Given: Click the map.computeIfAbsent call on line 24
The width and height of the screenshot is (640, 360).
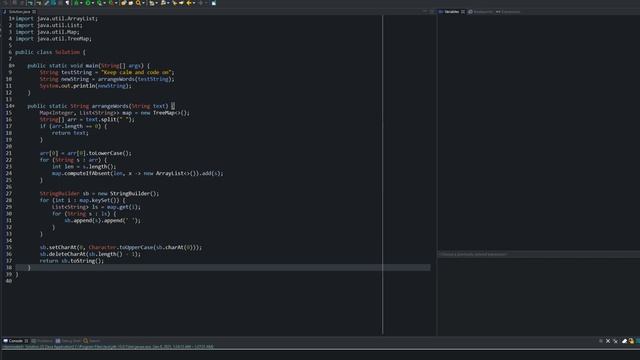Looking at the screenshot, I should click(138, 173).
